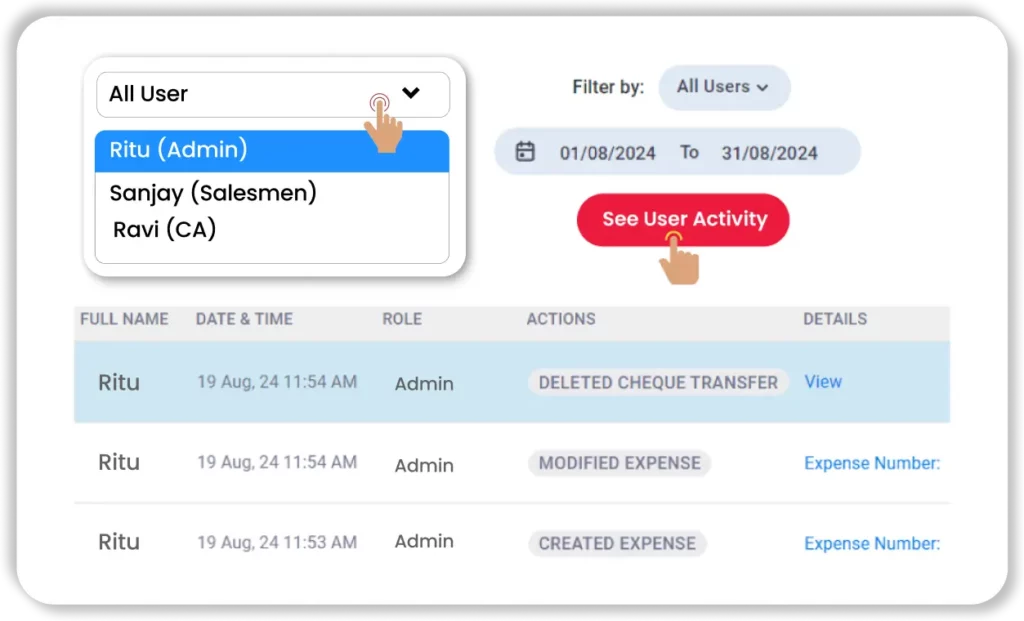Click the calendar icon beside the start date

525,152
